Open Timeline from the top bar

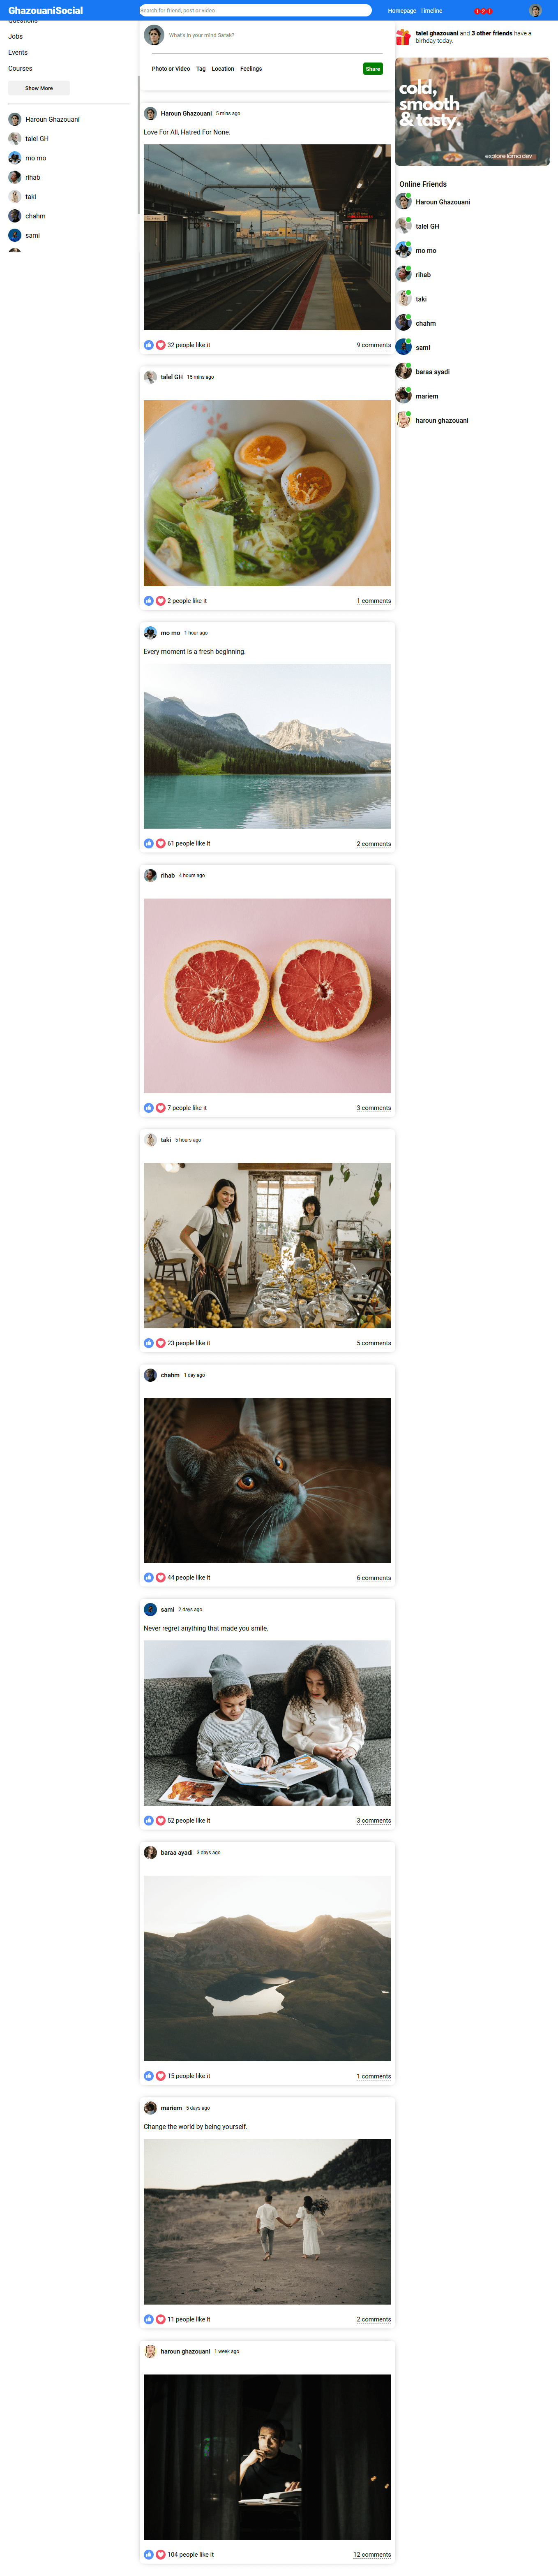pyautogui.click(x=431, y=11)
